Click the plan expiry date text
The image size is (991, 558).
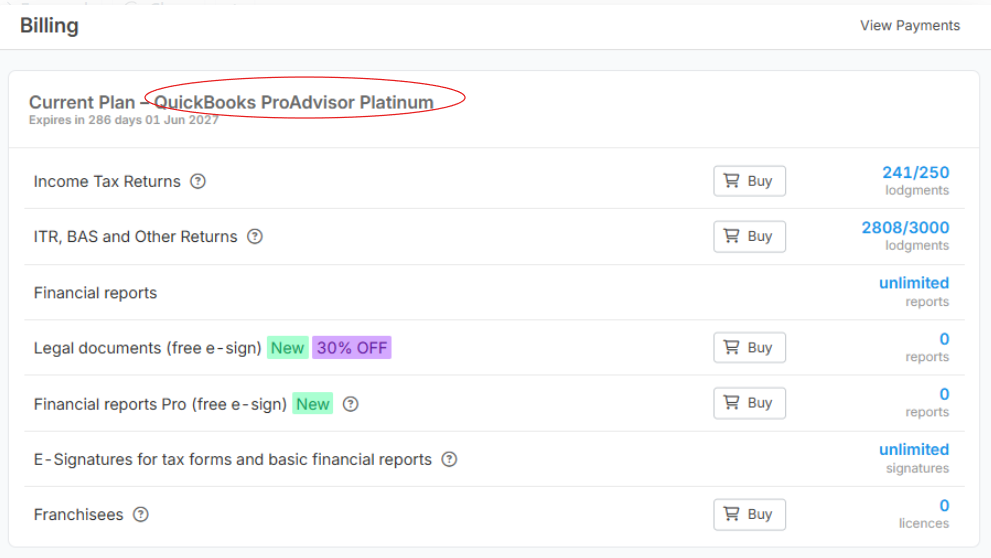pyautogui.click(x=123, y=120)
